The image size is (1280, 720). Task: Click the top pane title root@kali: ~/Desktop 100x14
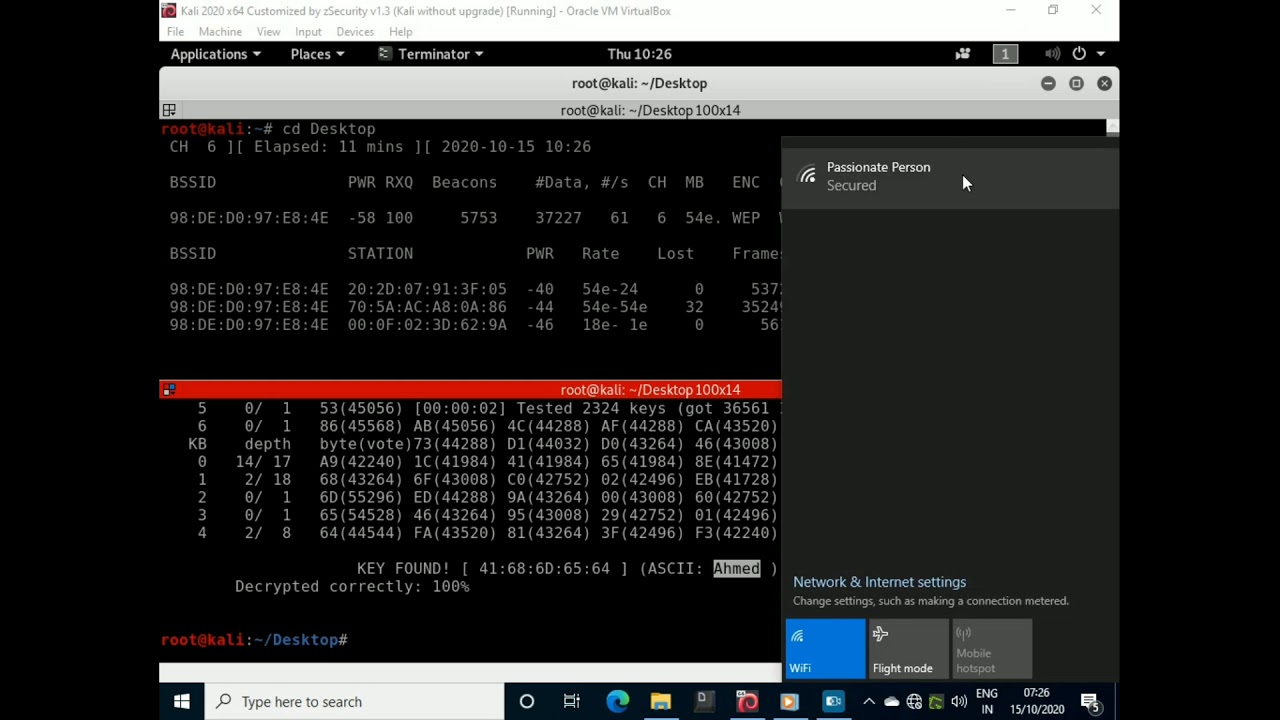[650, 110]
